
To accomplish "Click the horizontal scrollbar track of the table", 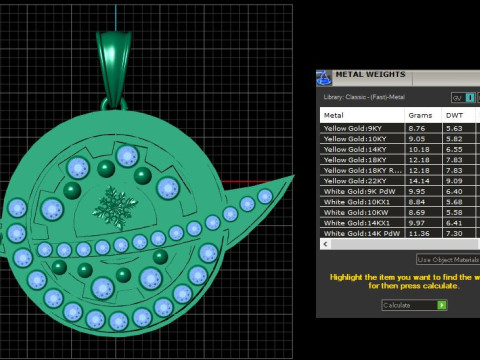I will [405, 244].
